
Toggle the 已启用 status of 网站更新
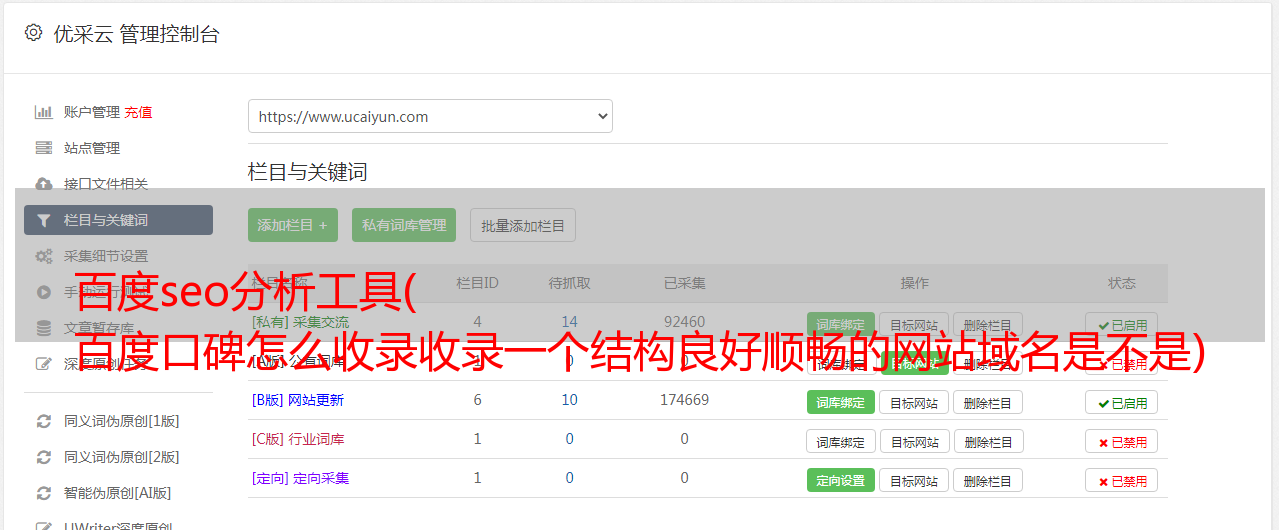[x=1122, y=402]
